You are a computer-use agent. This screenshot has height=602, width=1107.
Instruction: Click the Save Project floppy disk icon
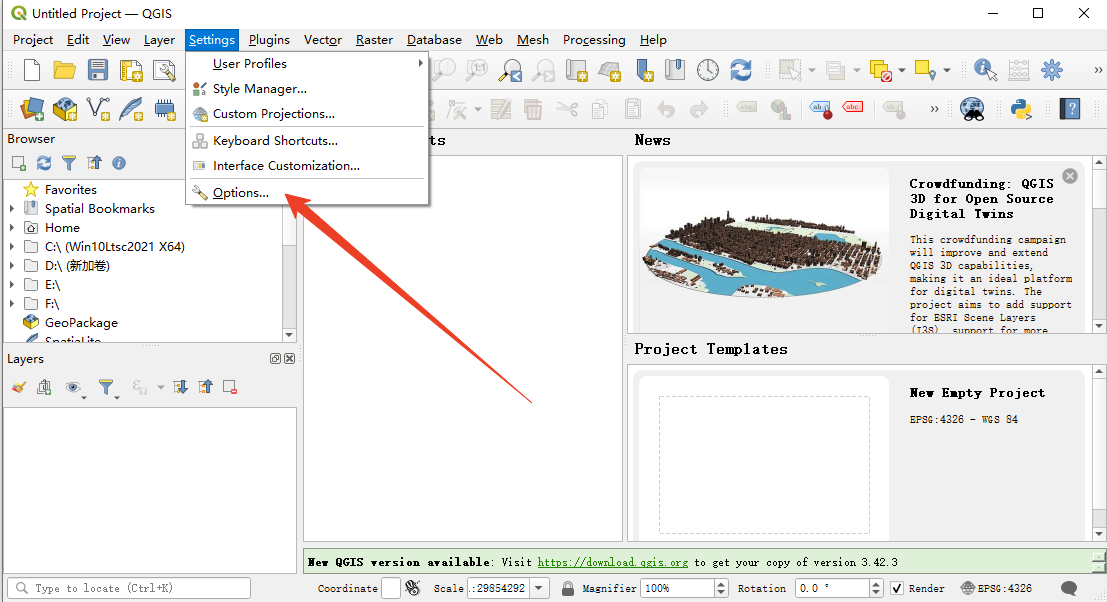tap(97, 70)
